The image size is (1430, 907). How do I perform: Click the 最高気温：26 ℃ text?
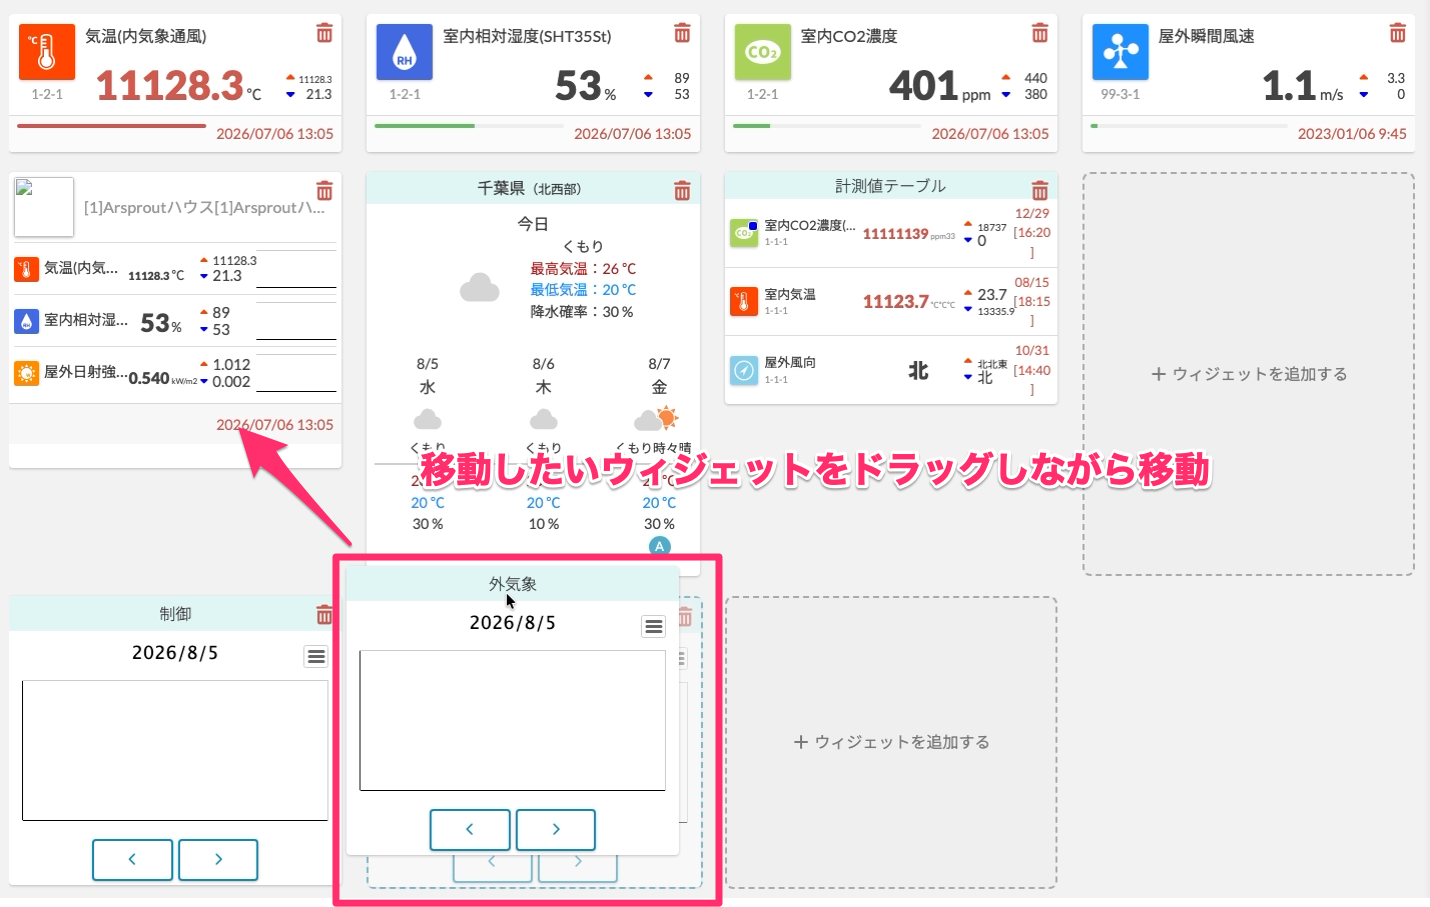point(583,269)
